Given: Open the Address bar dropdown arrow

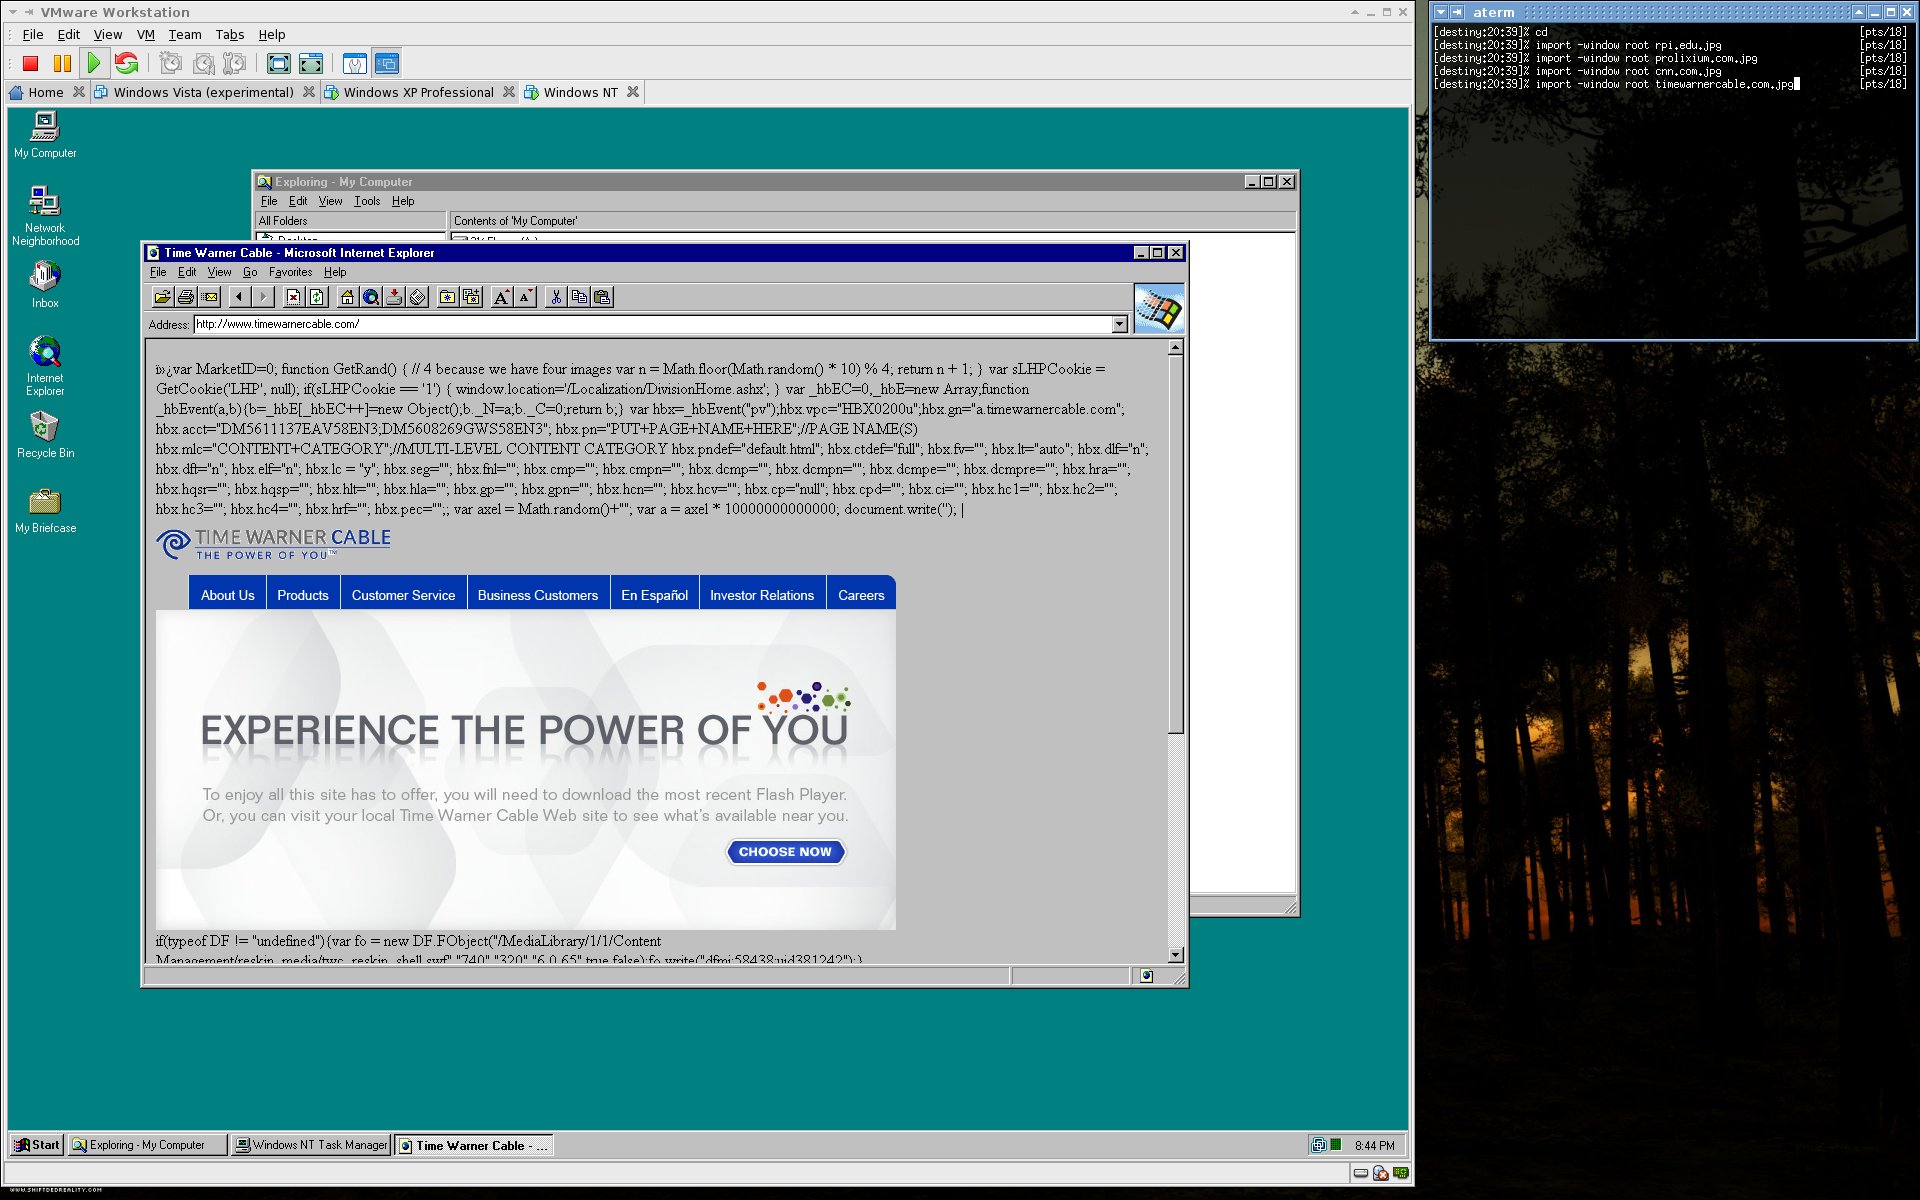Looking at the screenshot, I should click(x=1120, y=324).
